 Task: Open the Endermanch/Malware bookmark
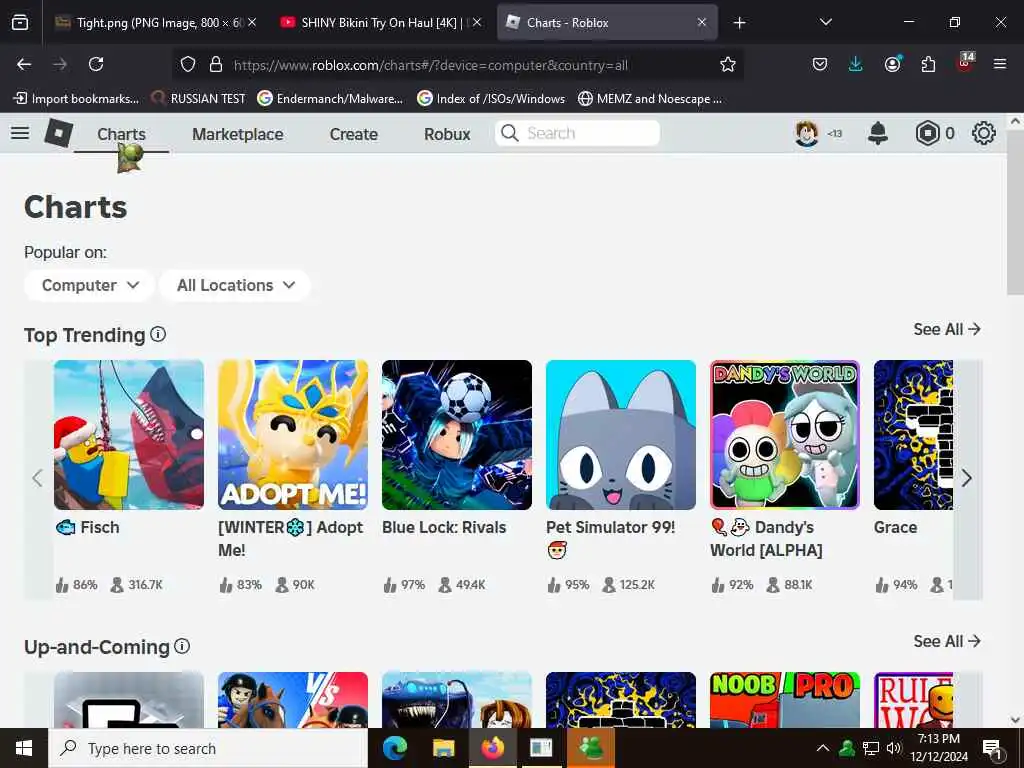coord(330,99)
